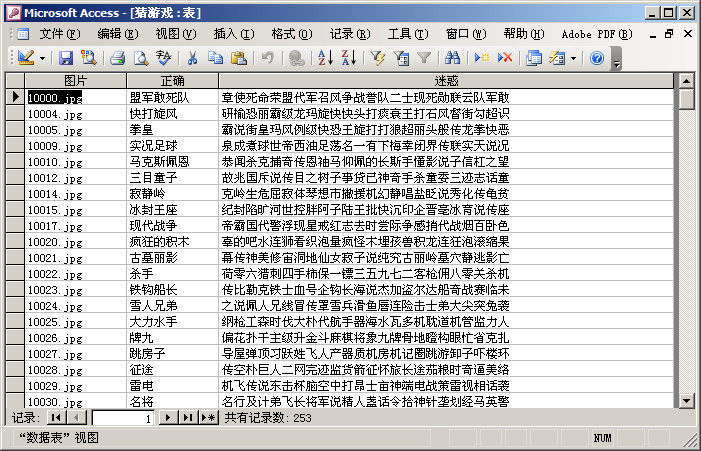Click the Filter By Form icon

pyautogui.click(x=401, y=58)
